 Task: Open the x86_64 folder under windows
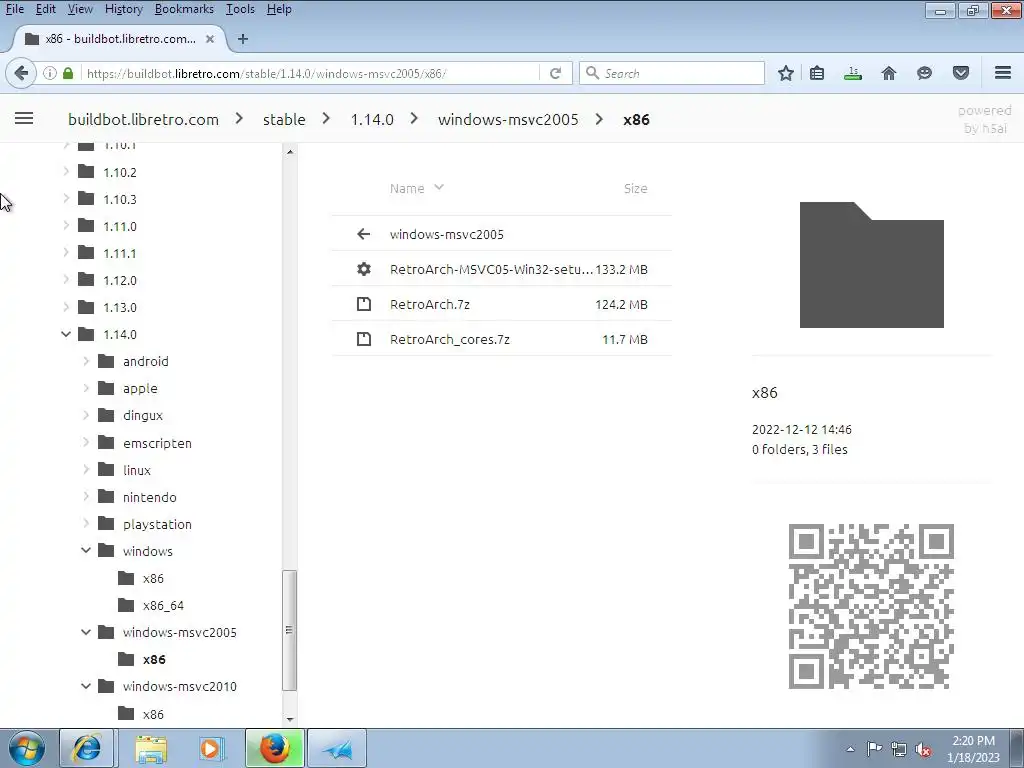pos(163,605)
